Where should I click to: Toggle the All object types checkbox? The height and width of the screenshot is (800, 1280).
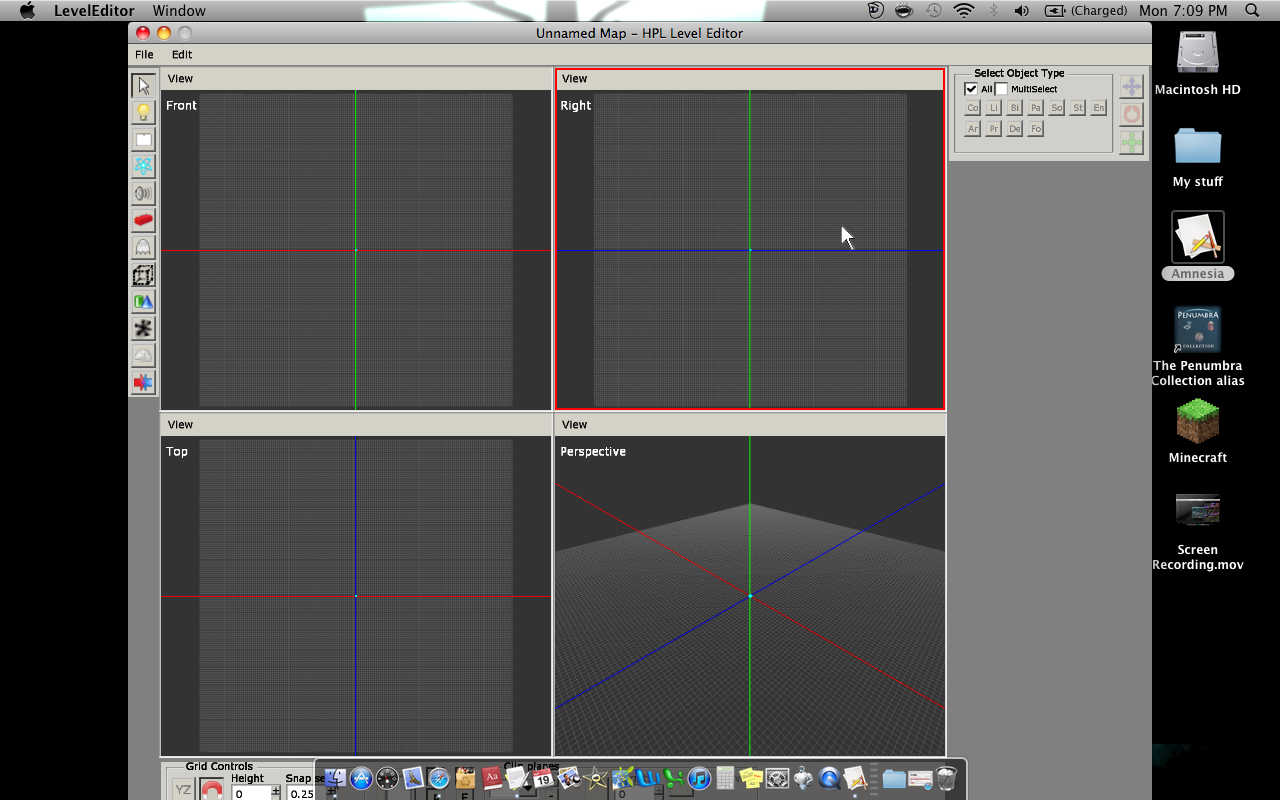click(x=971, y=89)
